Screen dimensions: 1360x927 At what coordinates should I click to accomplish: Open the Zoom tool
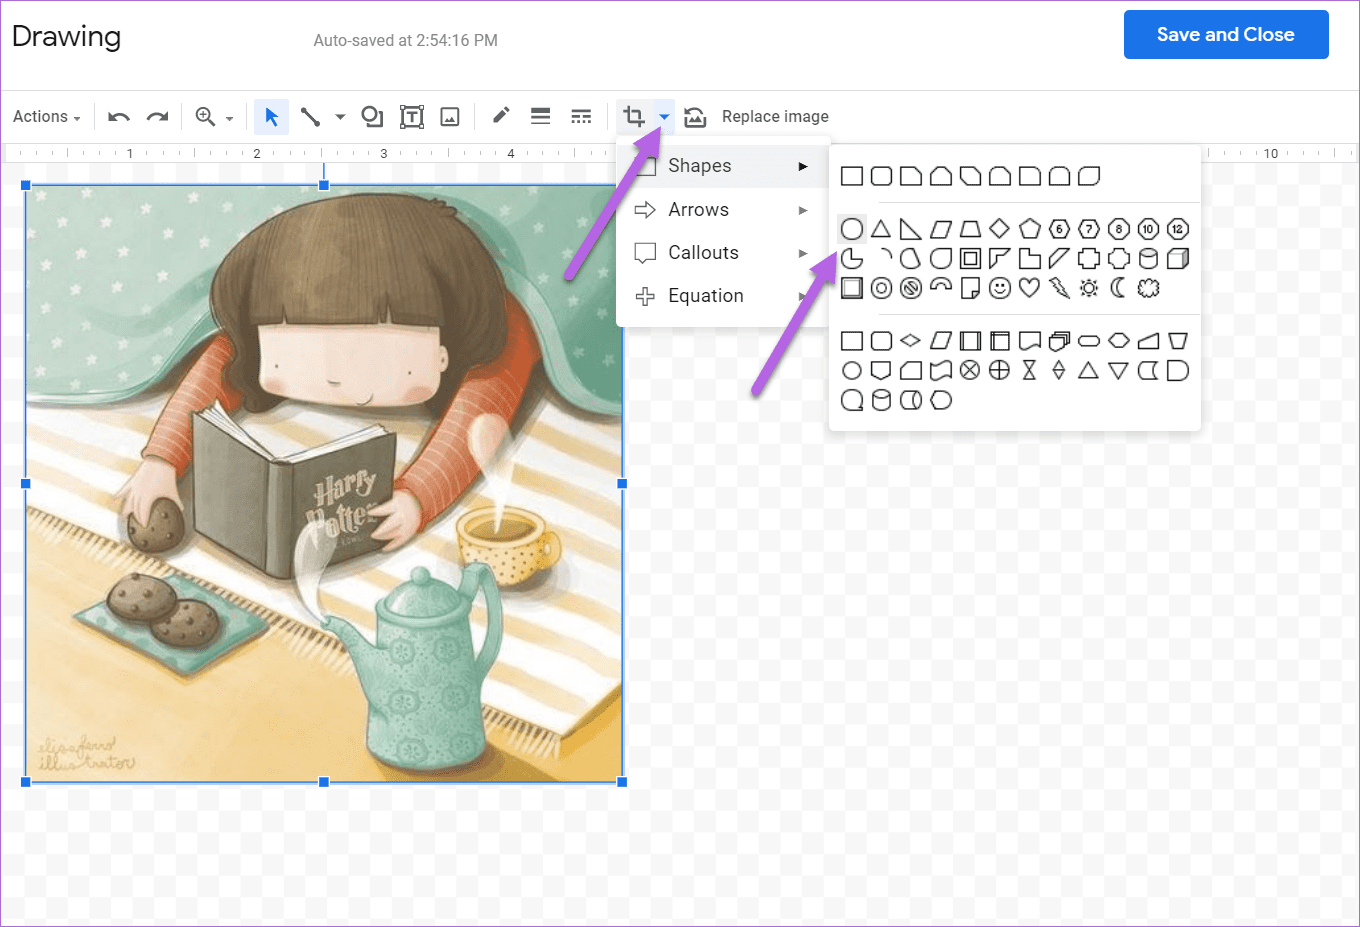click(x=205, y=117)
